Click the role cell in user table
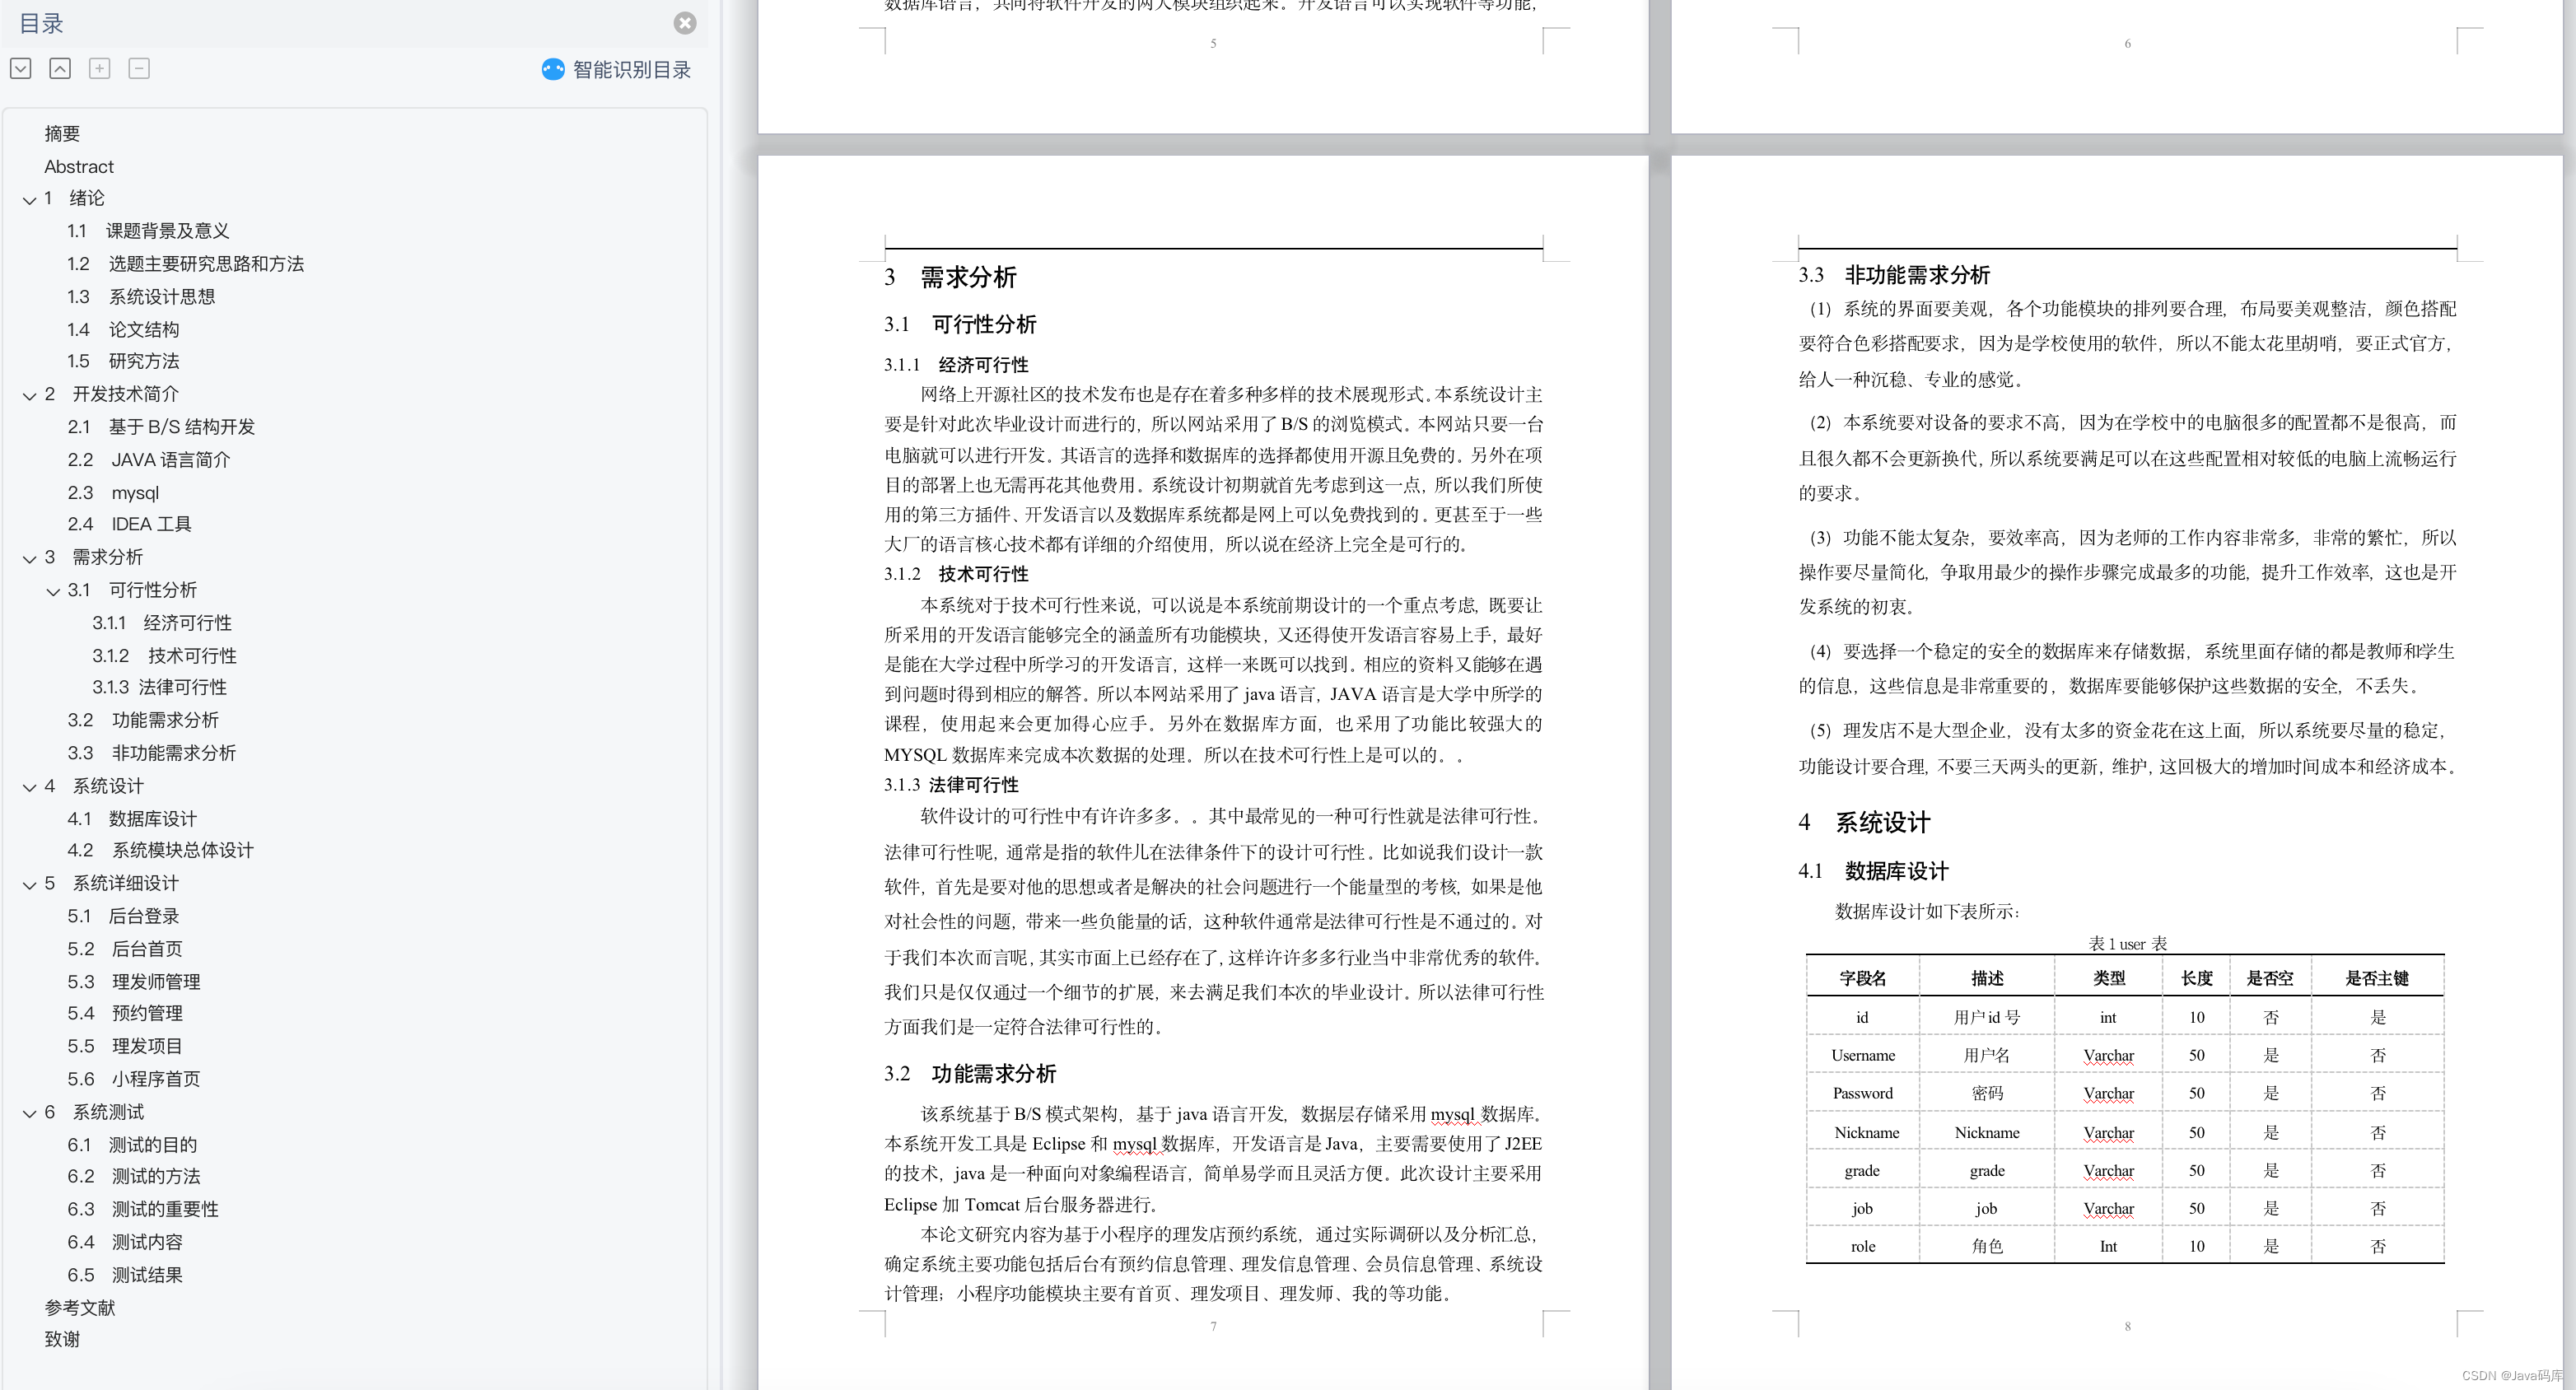The image size is (2576, 1390). (x=1862, y=1246)
